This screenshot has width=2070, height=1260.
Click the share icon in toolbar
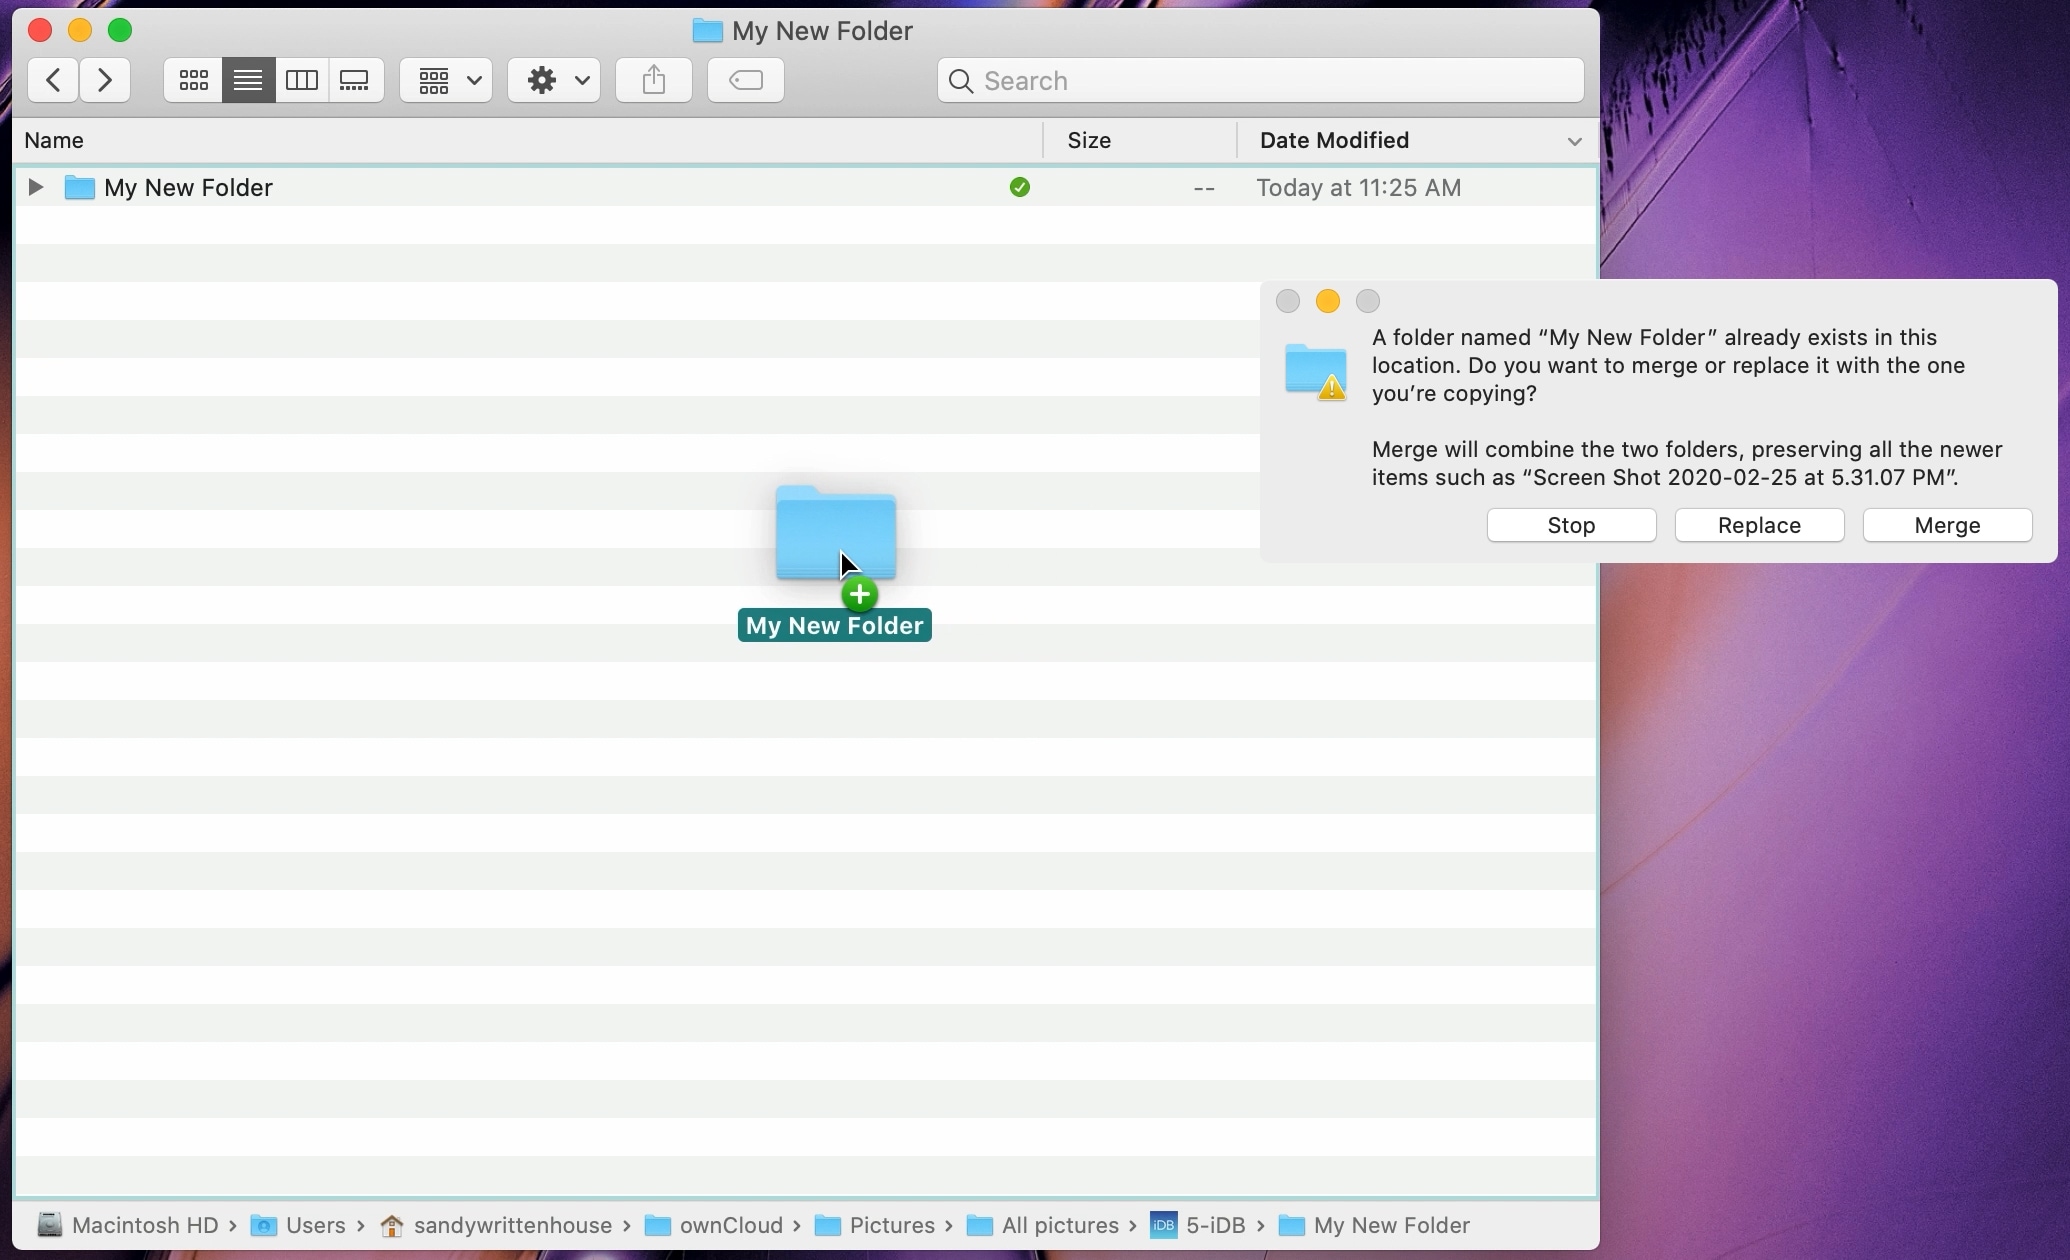[x=654, y=80]
